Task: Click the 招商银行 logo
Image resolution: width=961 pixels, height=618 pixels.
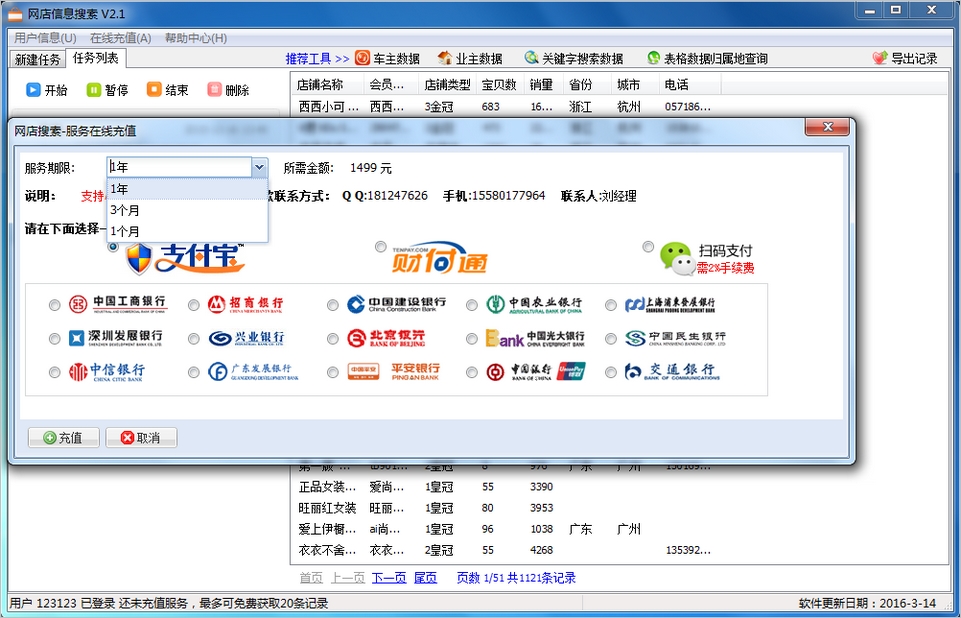Action: [x=245, y=304]
